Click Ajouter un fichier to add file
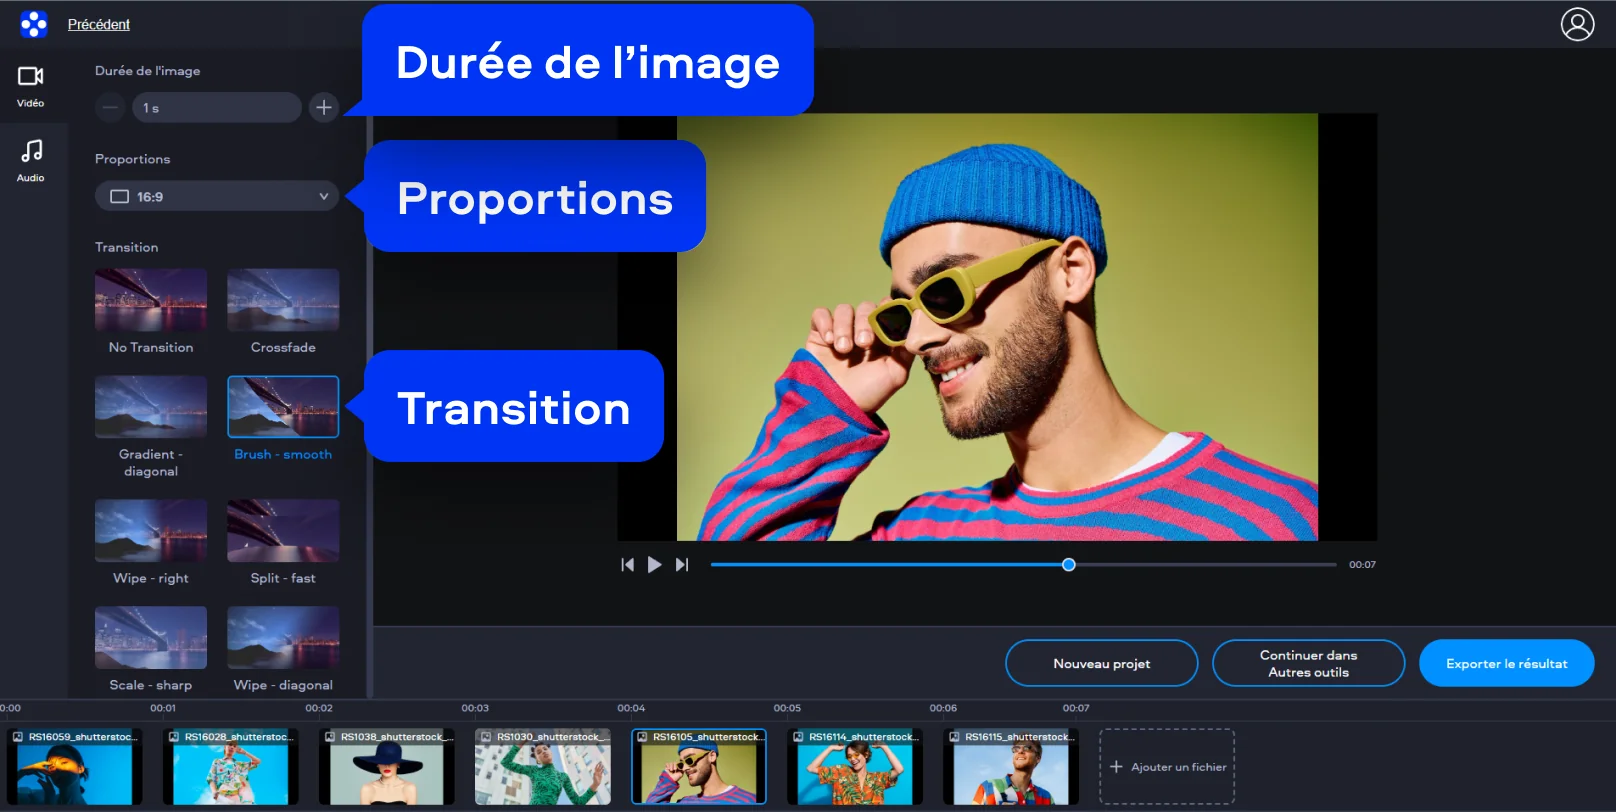The width and height of the screenshot is (1616, 812). (x=1167, y=767)
